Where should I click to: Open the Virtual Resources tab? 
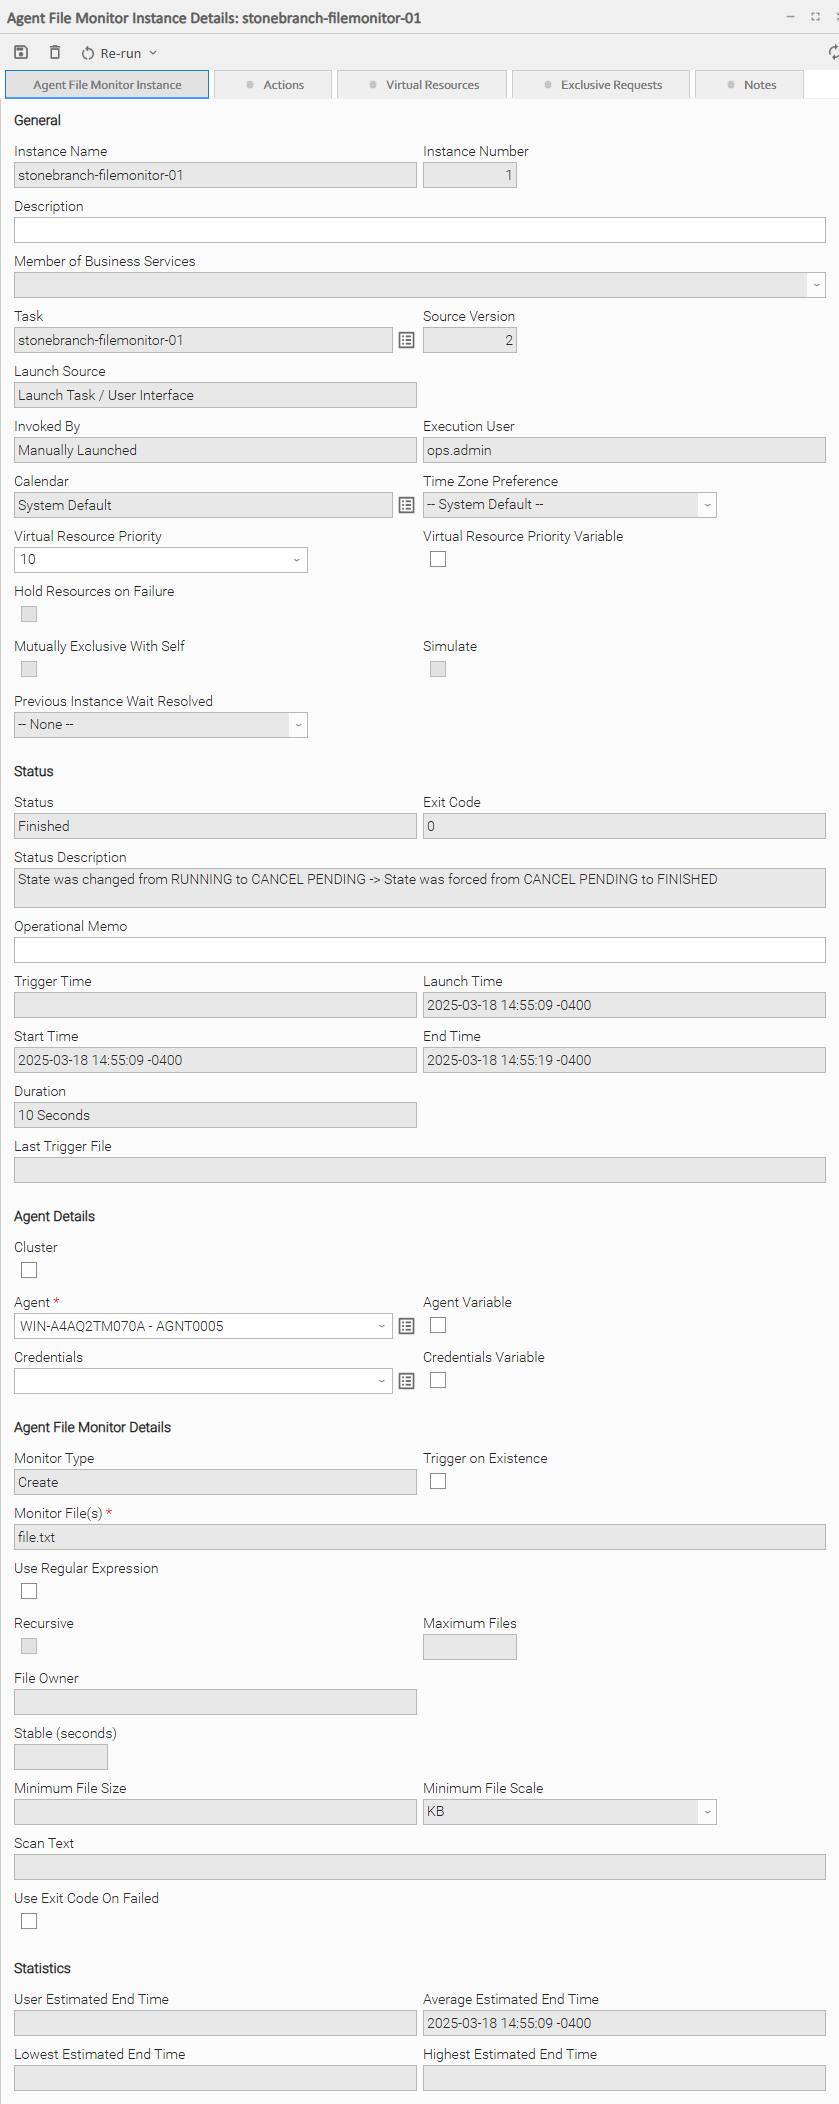[x=423, y=85]
